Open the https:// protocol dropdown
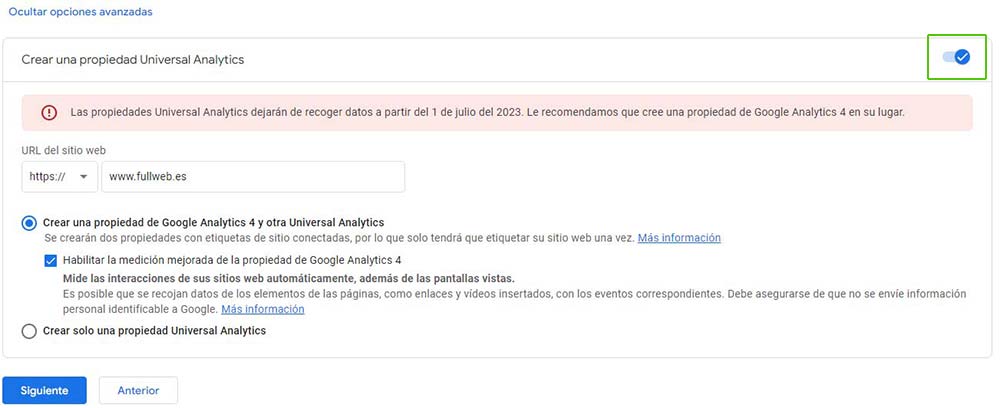The image size is (1000, 408). [59, 177]
